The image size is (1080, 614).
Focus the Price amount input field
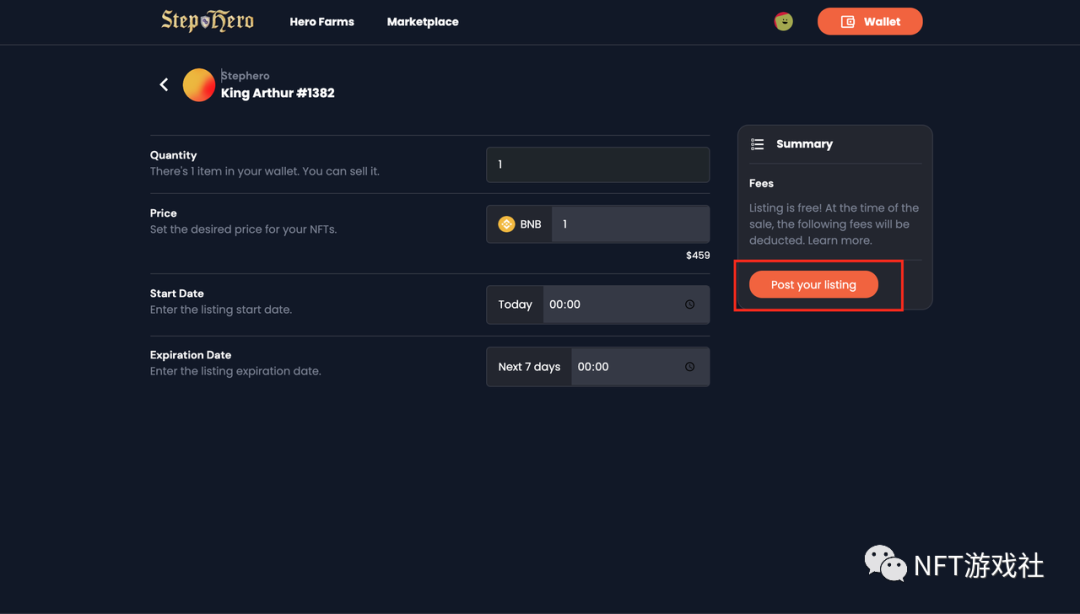[x=630, y=224]
